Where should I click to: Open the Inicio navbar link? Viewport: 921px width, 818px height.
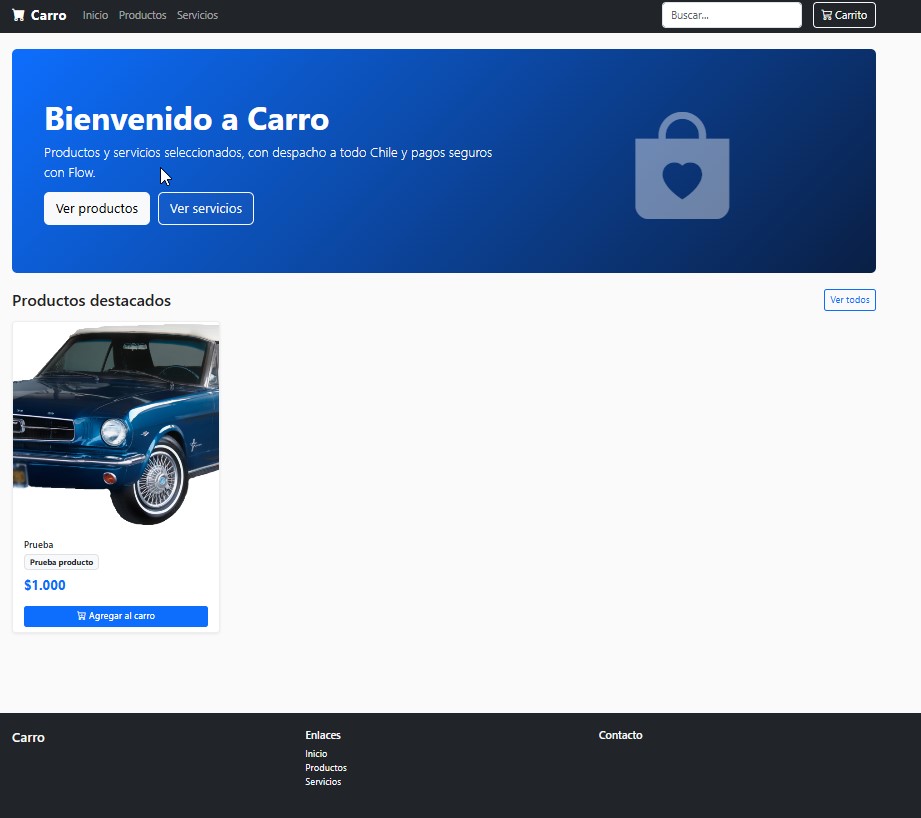tap(95, 15)
